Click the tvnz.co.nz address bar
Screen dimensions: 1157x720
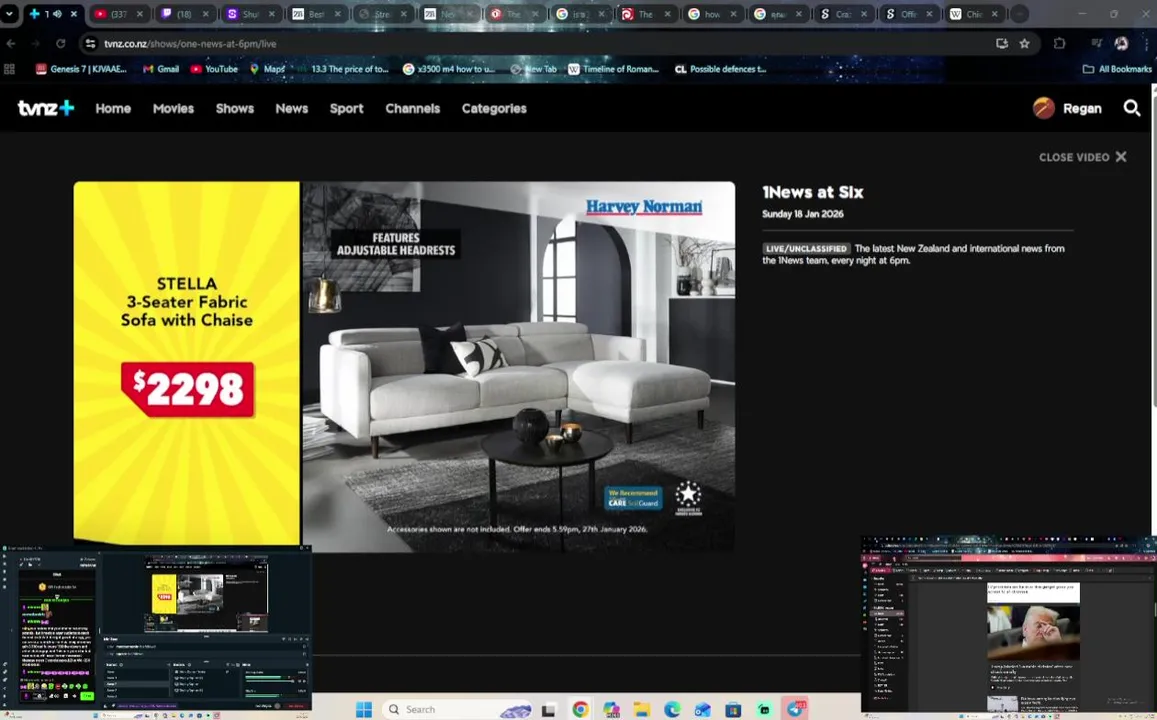click(x=539, y=44)
